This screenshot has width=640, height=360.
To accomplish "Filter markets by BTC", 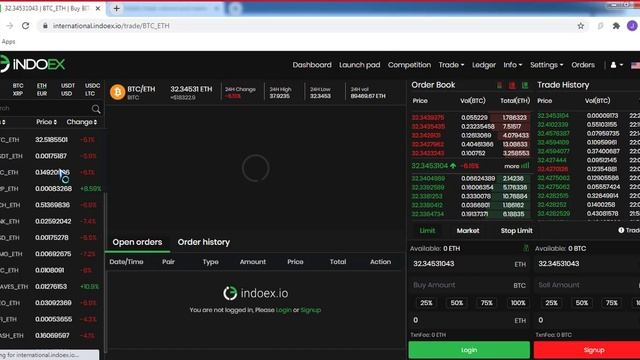I will [18, 86].
